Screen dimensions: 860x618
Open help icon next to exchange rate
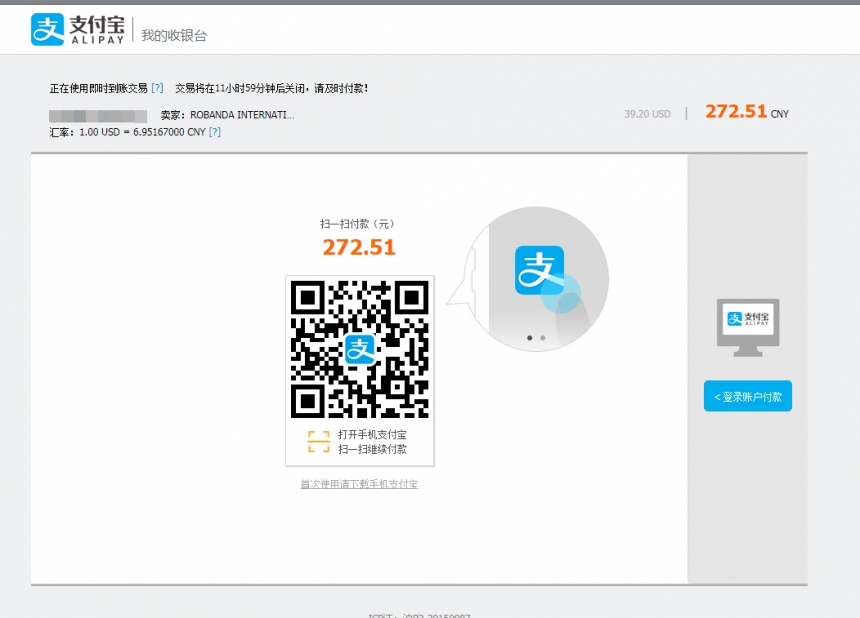point(215,132)
